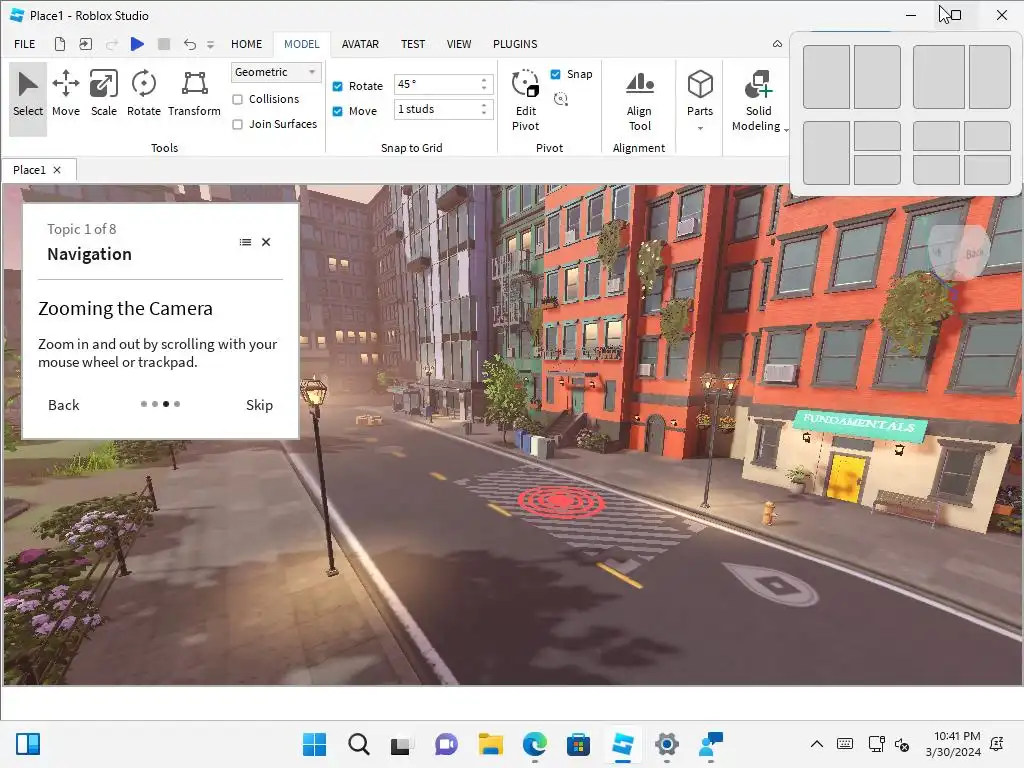This screenshot has width=1024, height=768.
Task: Enable Join Surfaces checkbox
Action: (x=238, y=124)
